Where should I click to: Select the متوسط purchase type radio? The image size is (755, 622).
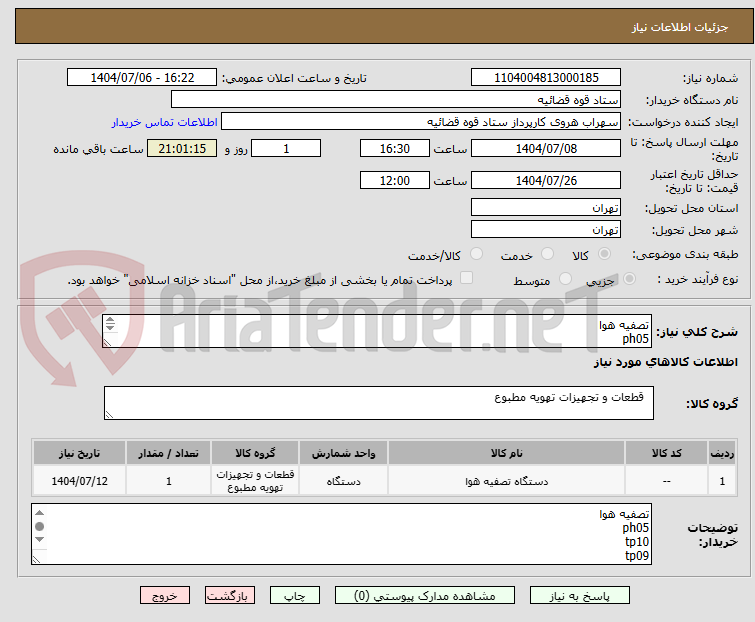[565, 279]
